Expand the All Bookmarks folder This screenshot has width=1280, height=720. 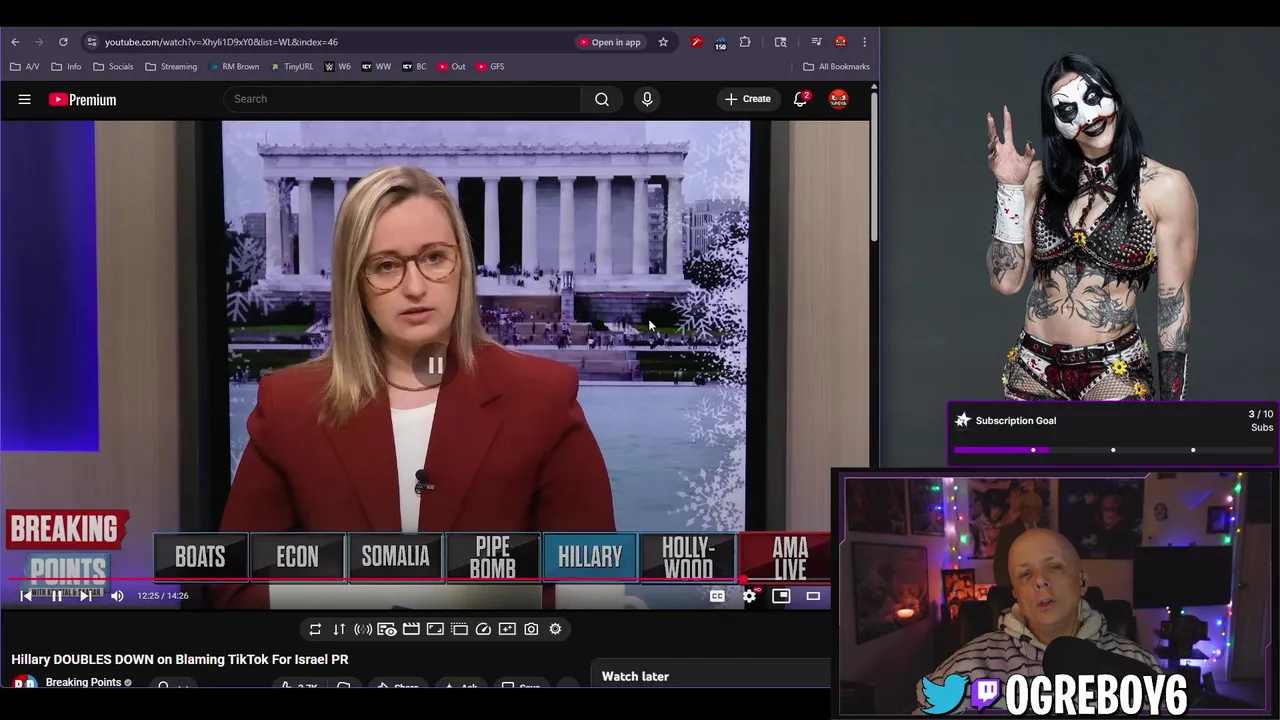(x=836, y=66)
